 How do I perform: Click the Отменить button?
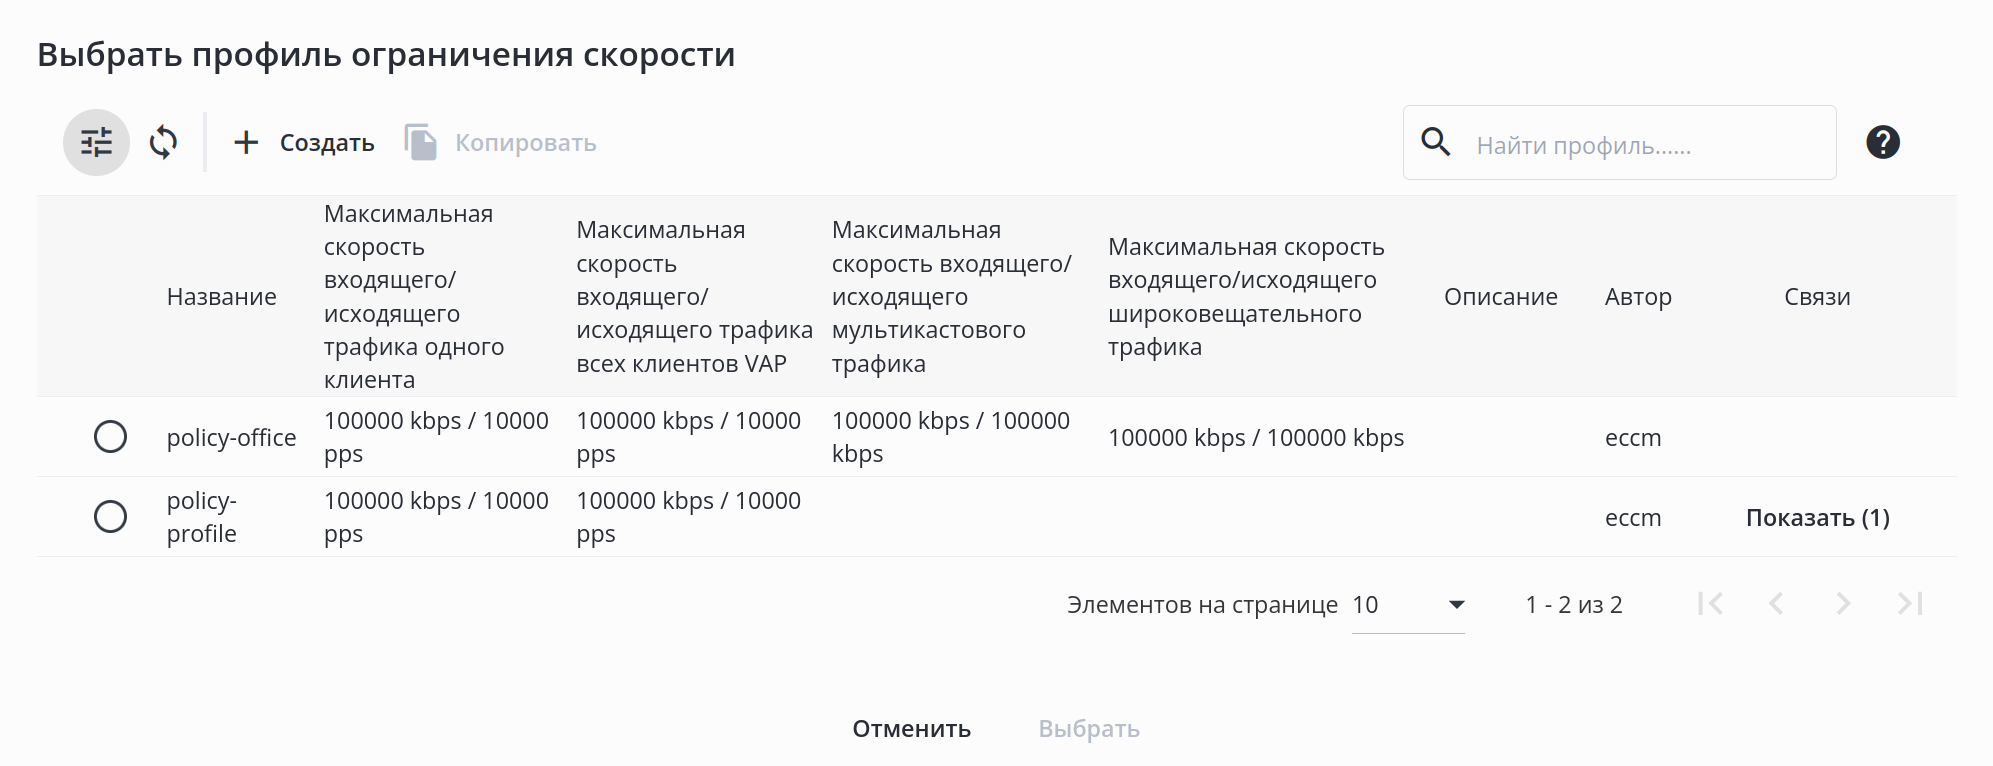[x=911, y=729]
